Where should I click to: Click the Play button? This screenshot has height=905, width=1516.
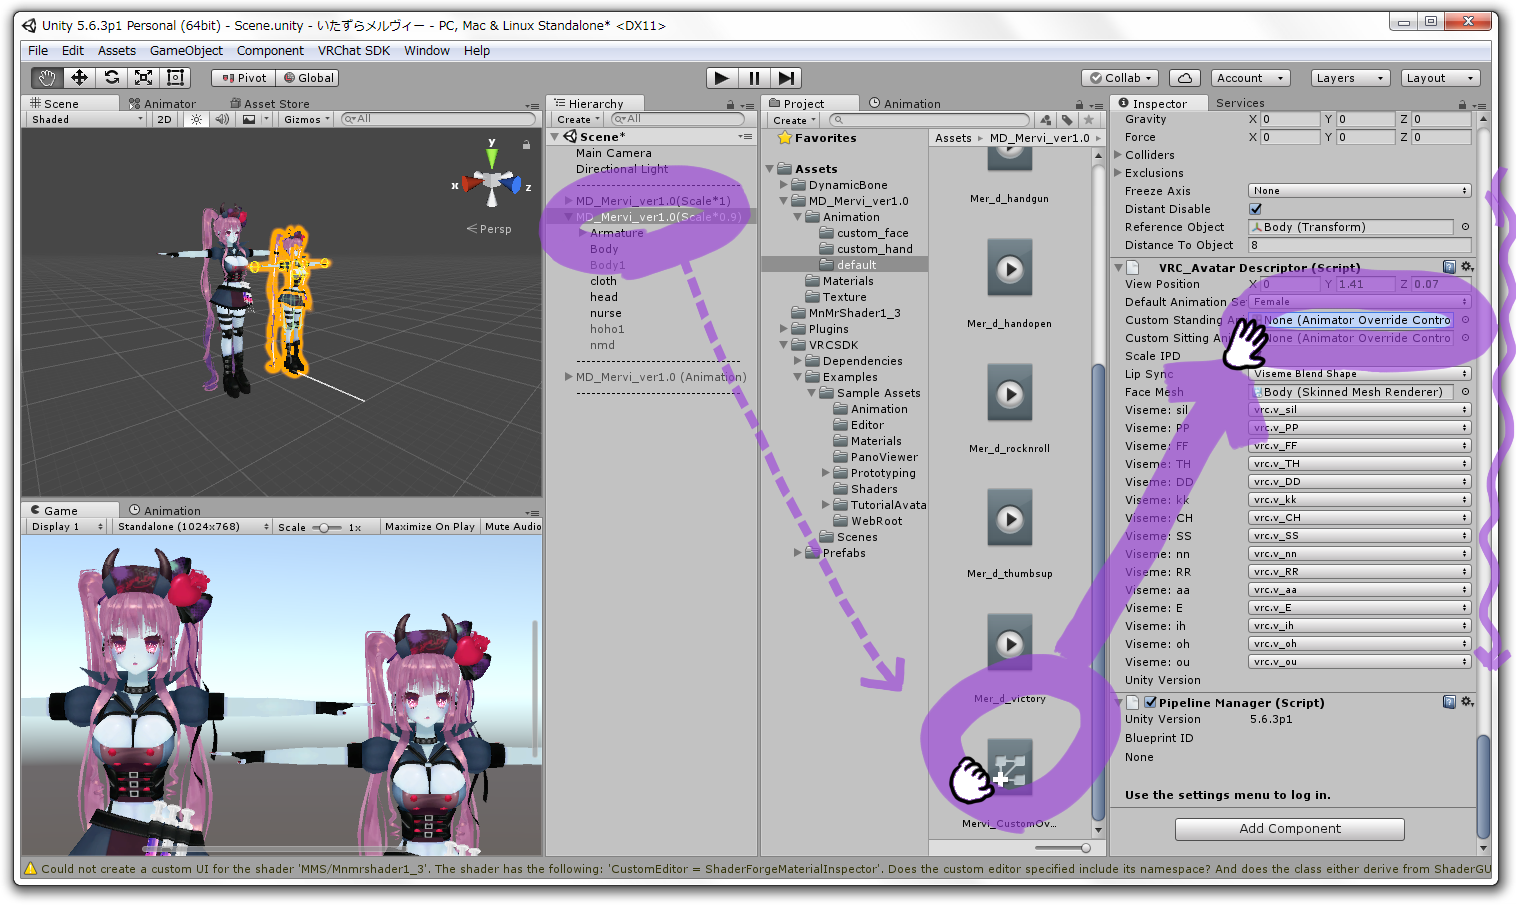pyautogui.click(x=721, y=77)
